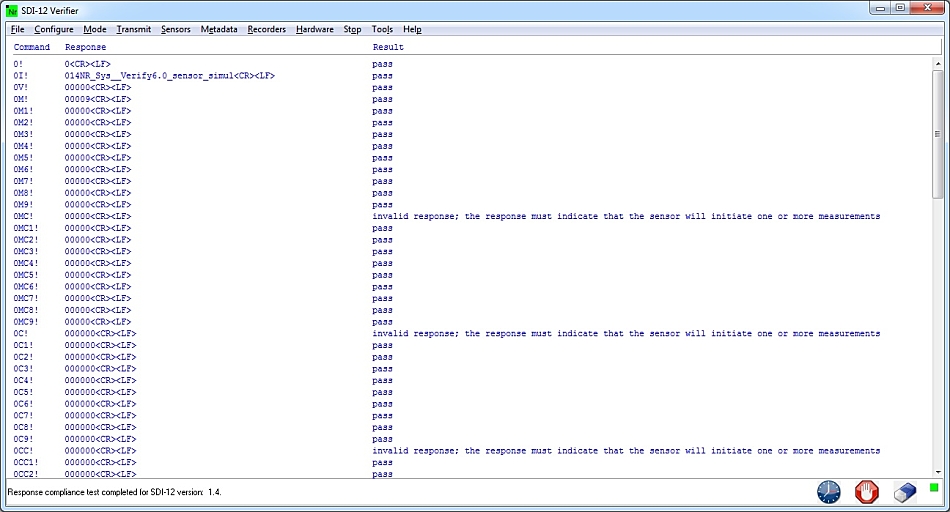950x512 pixels.
Task: Select the 0M5! command
Action: click(x=23, y=158)
